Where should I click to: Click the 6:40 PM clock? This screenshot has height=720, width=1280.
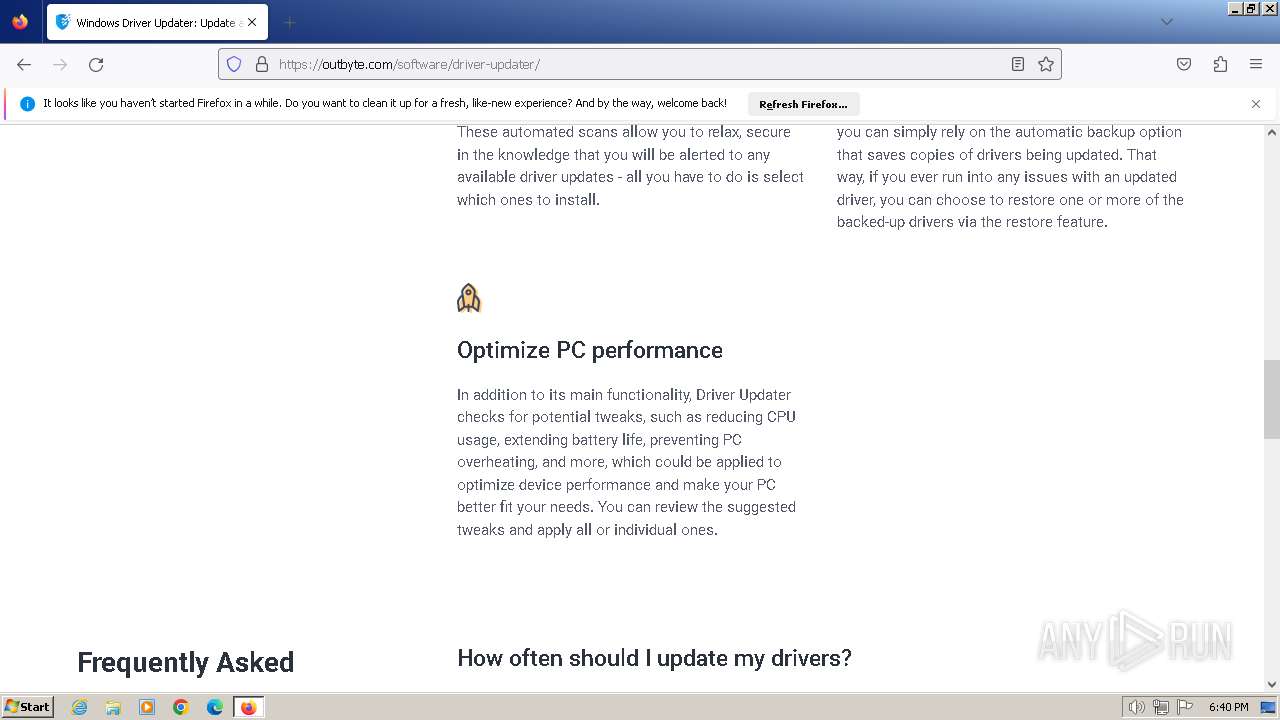tap(1228, 707)
